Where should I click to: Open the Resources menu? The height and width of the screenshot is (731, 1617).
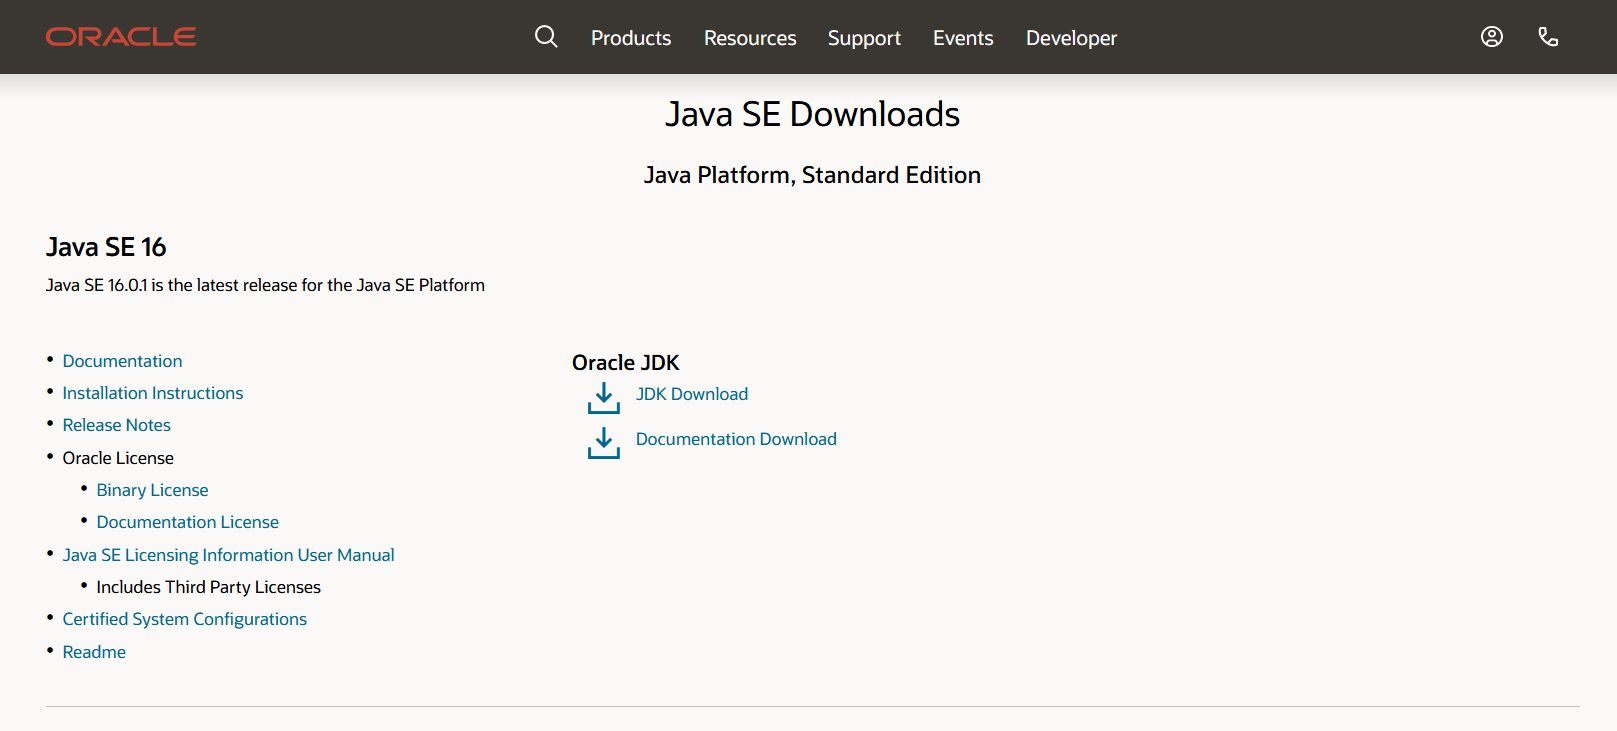750,38
